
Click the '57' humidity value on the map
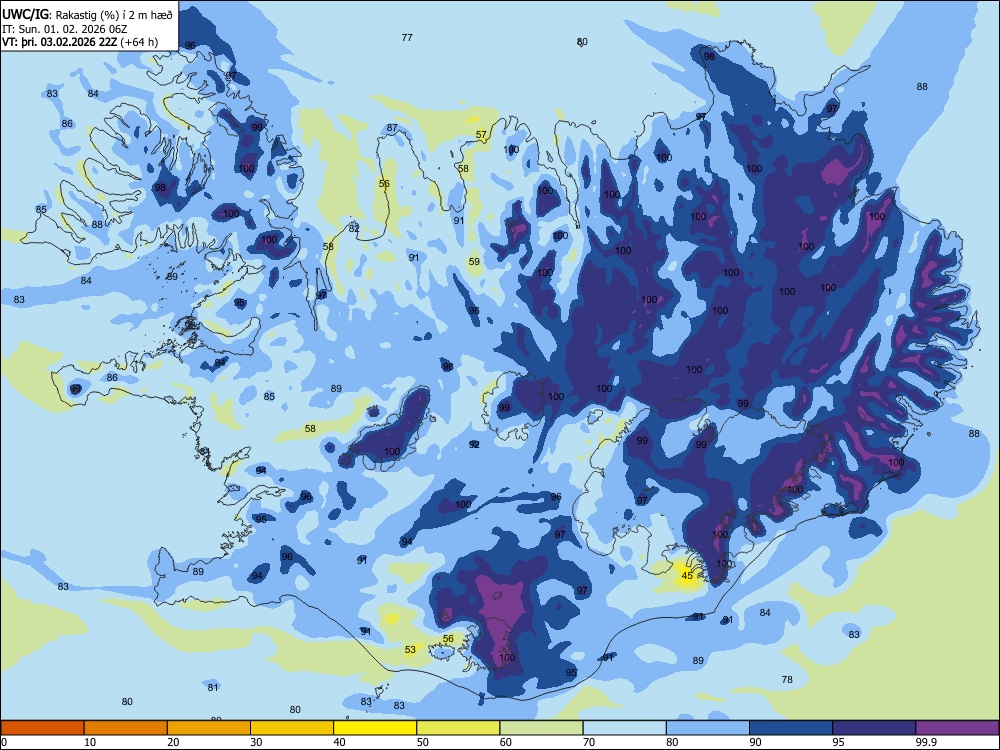[x=481, y=135]
